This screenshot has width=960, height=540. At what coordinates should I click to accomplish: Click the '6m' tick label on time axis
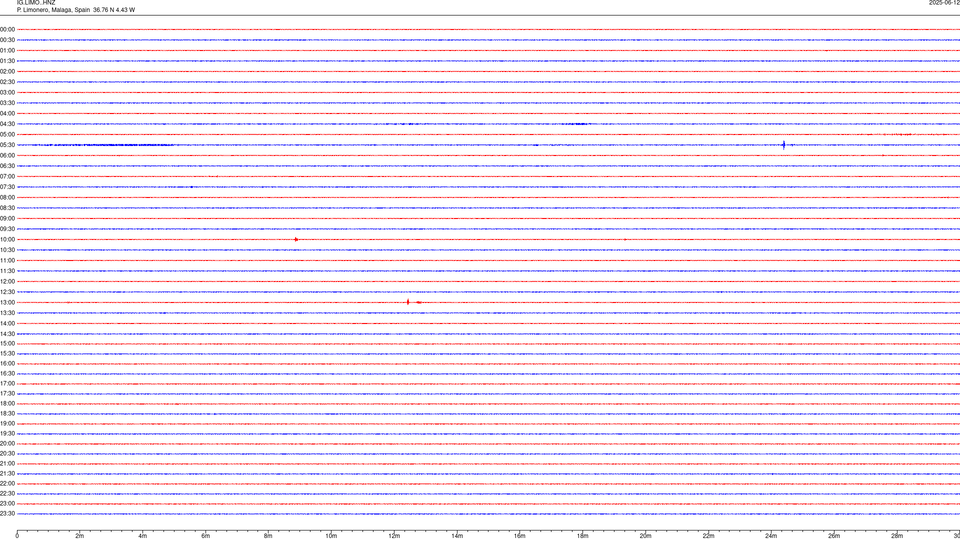[206, 536]
